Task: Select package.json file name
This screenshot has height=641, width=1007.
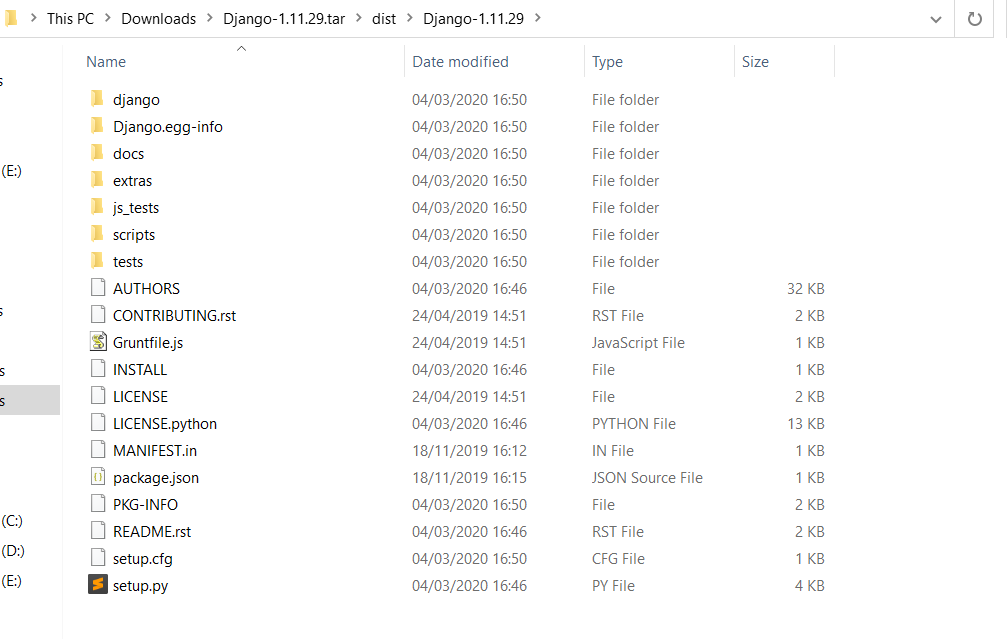Action: (156, 477)
